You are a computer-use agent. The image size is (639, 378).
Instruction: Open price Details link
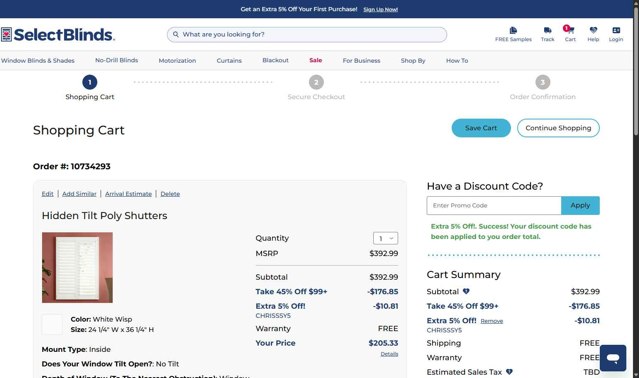click(389, 354)
